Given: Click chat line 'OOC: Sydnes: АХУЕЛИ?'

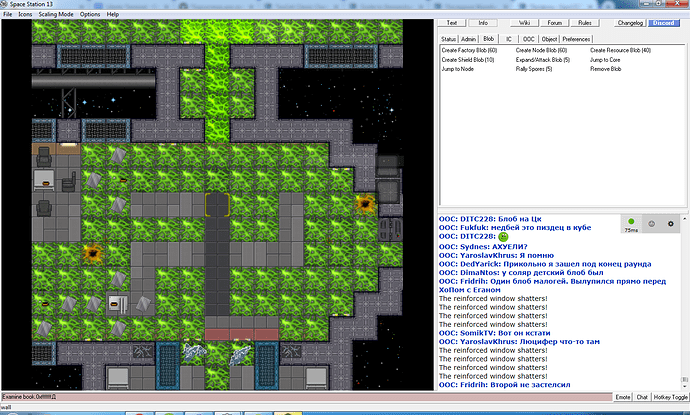Looking at the screenshot, I should click(483, 247).
